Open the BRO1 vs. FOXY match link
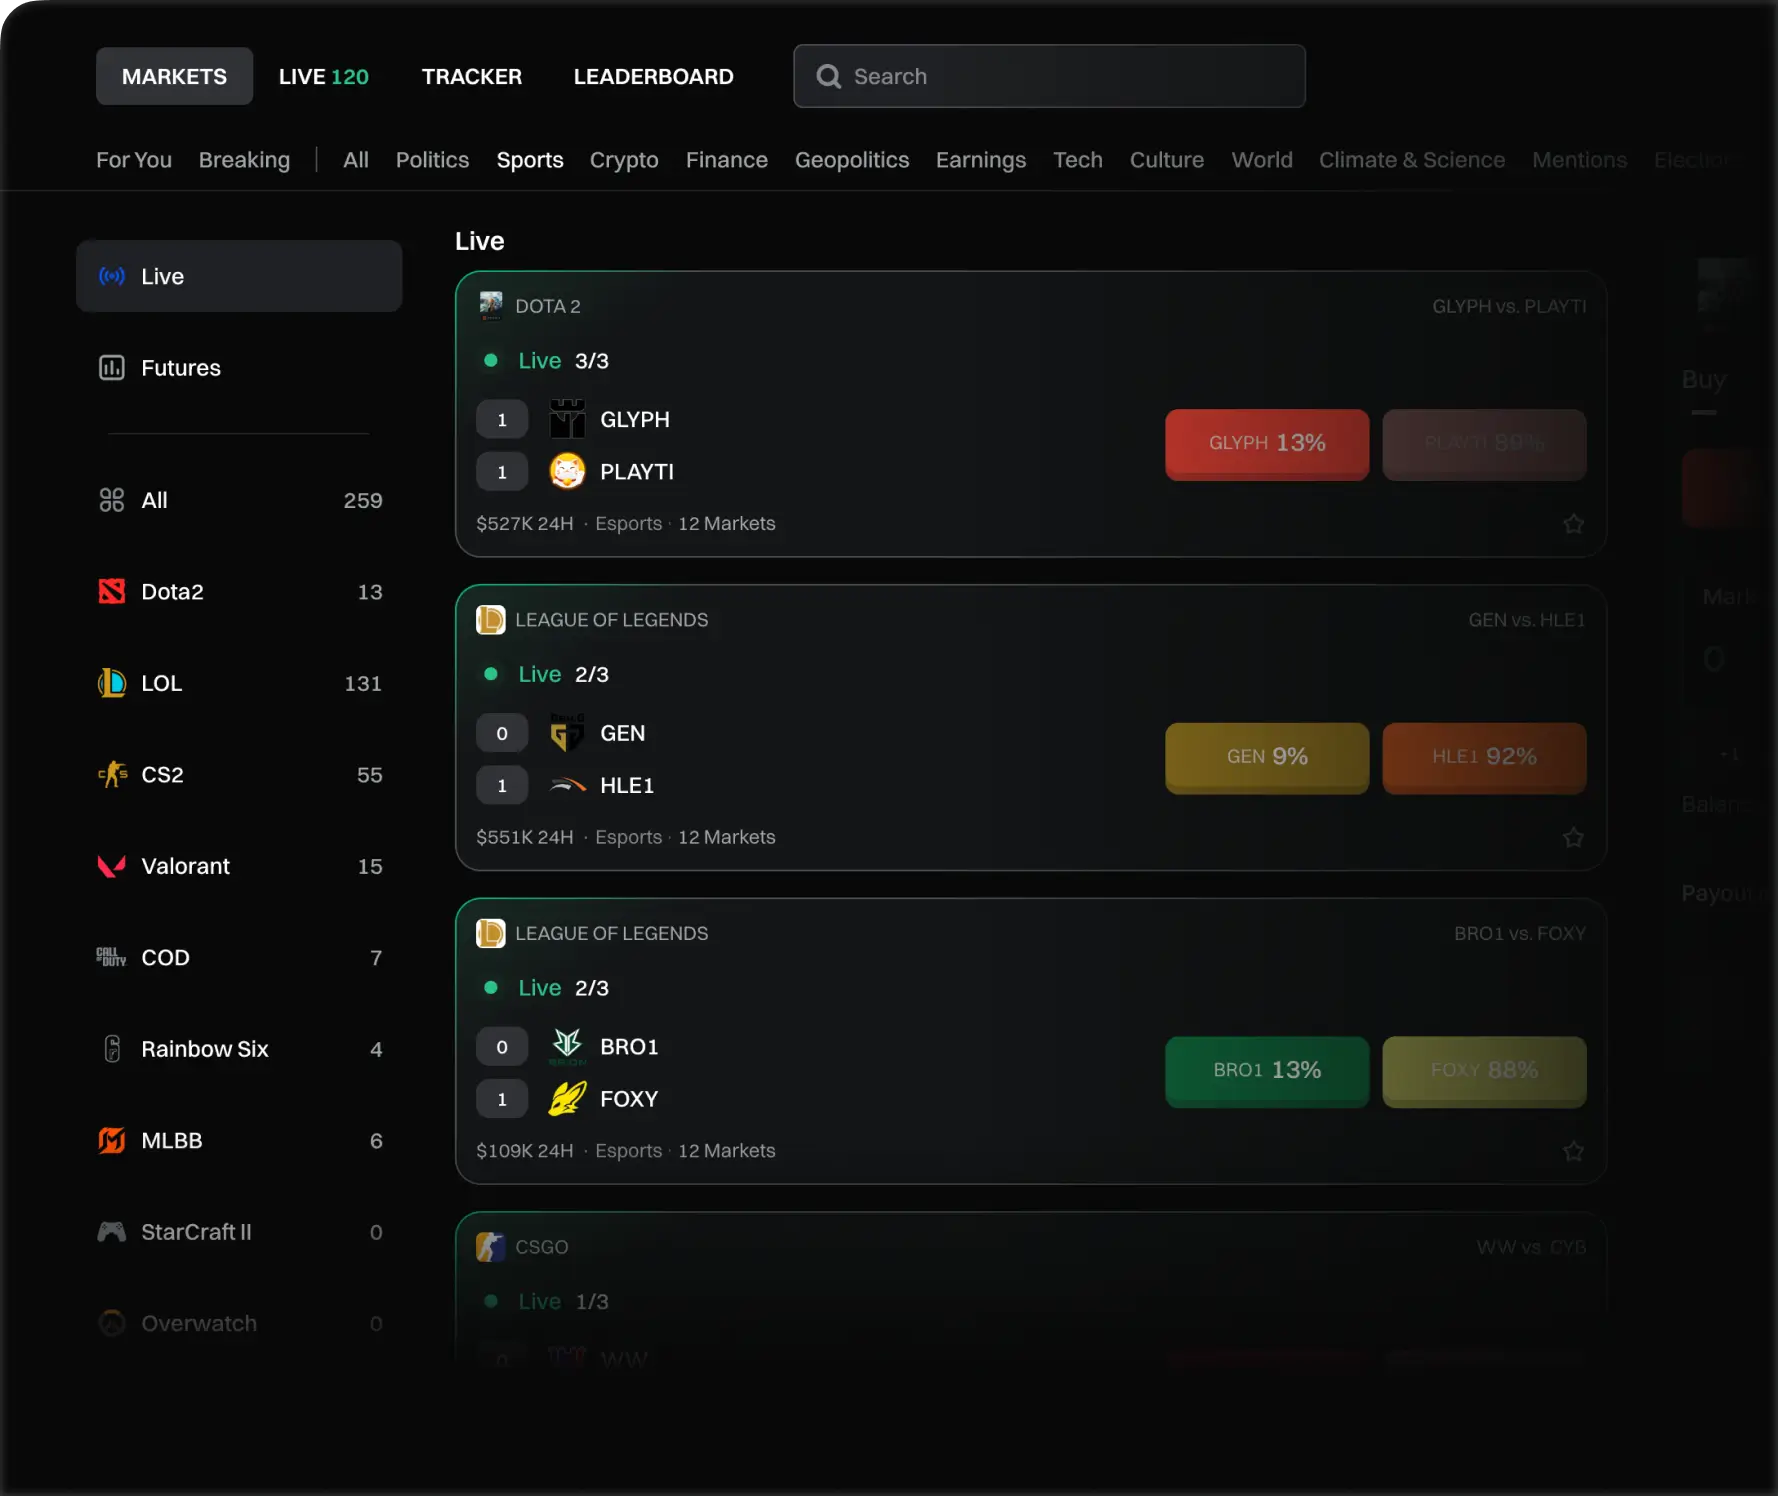 click(1519, 933)
